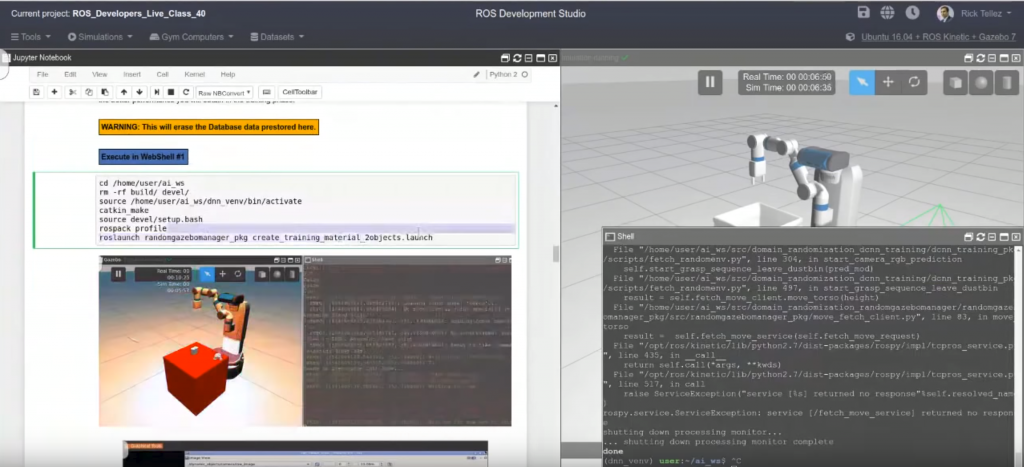This screenshot has height=467, width=1024.
Task: Click the Python 2 kernel indicator
Action: coord(508,74)
